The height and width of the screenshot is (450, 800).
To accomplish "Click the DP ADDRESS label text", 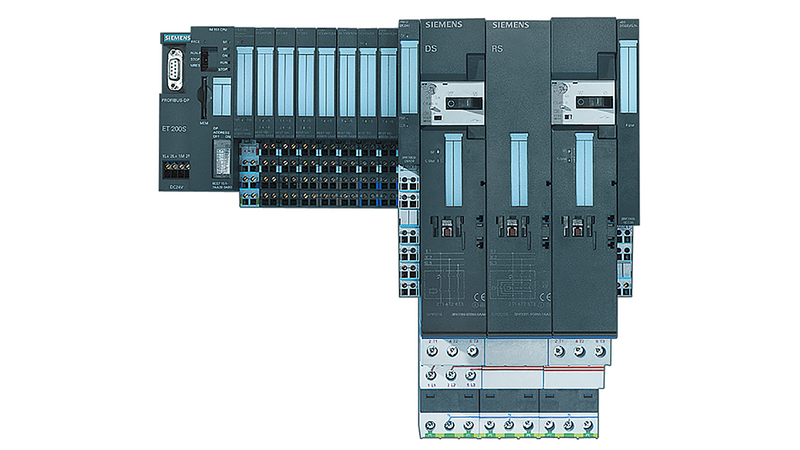I will click(221, 130).
